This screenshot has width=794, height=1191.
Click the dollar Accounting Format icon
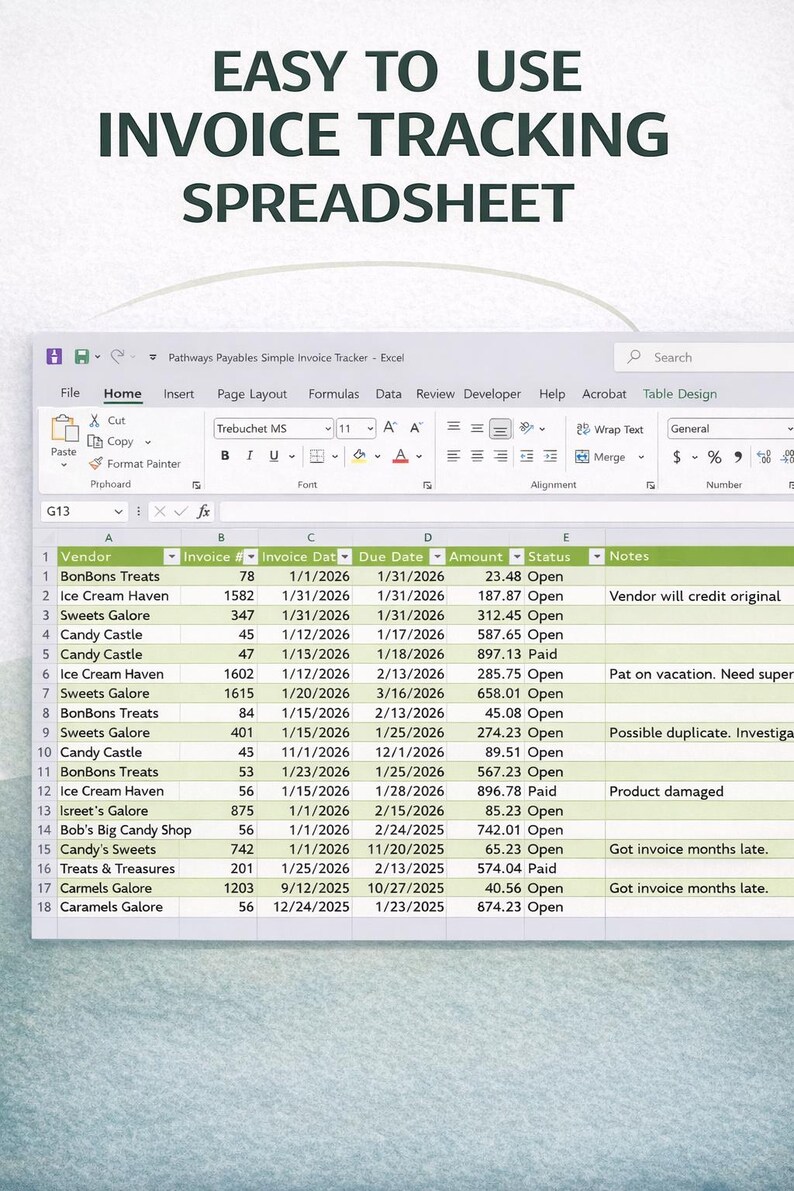[x=677, y=456]
